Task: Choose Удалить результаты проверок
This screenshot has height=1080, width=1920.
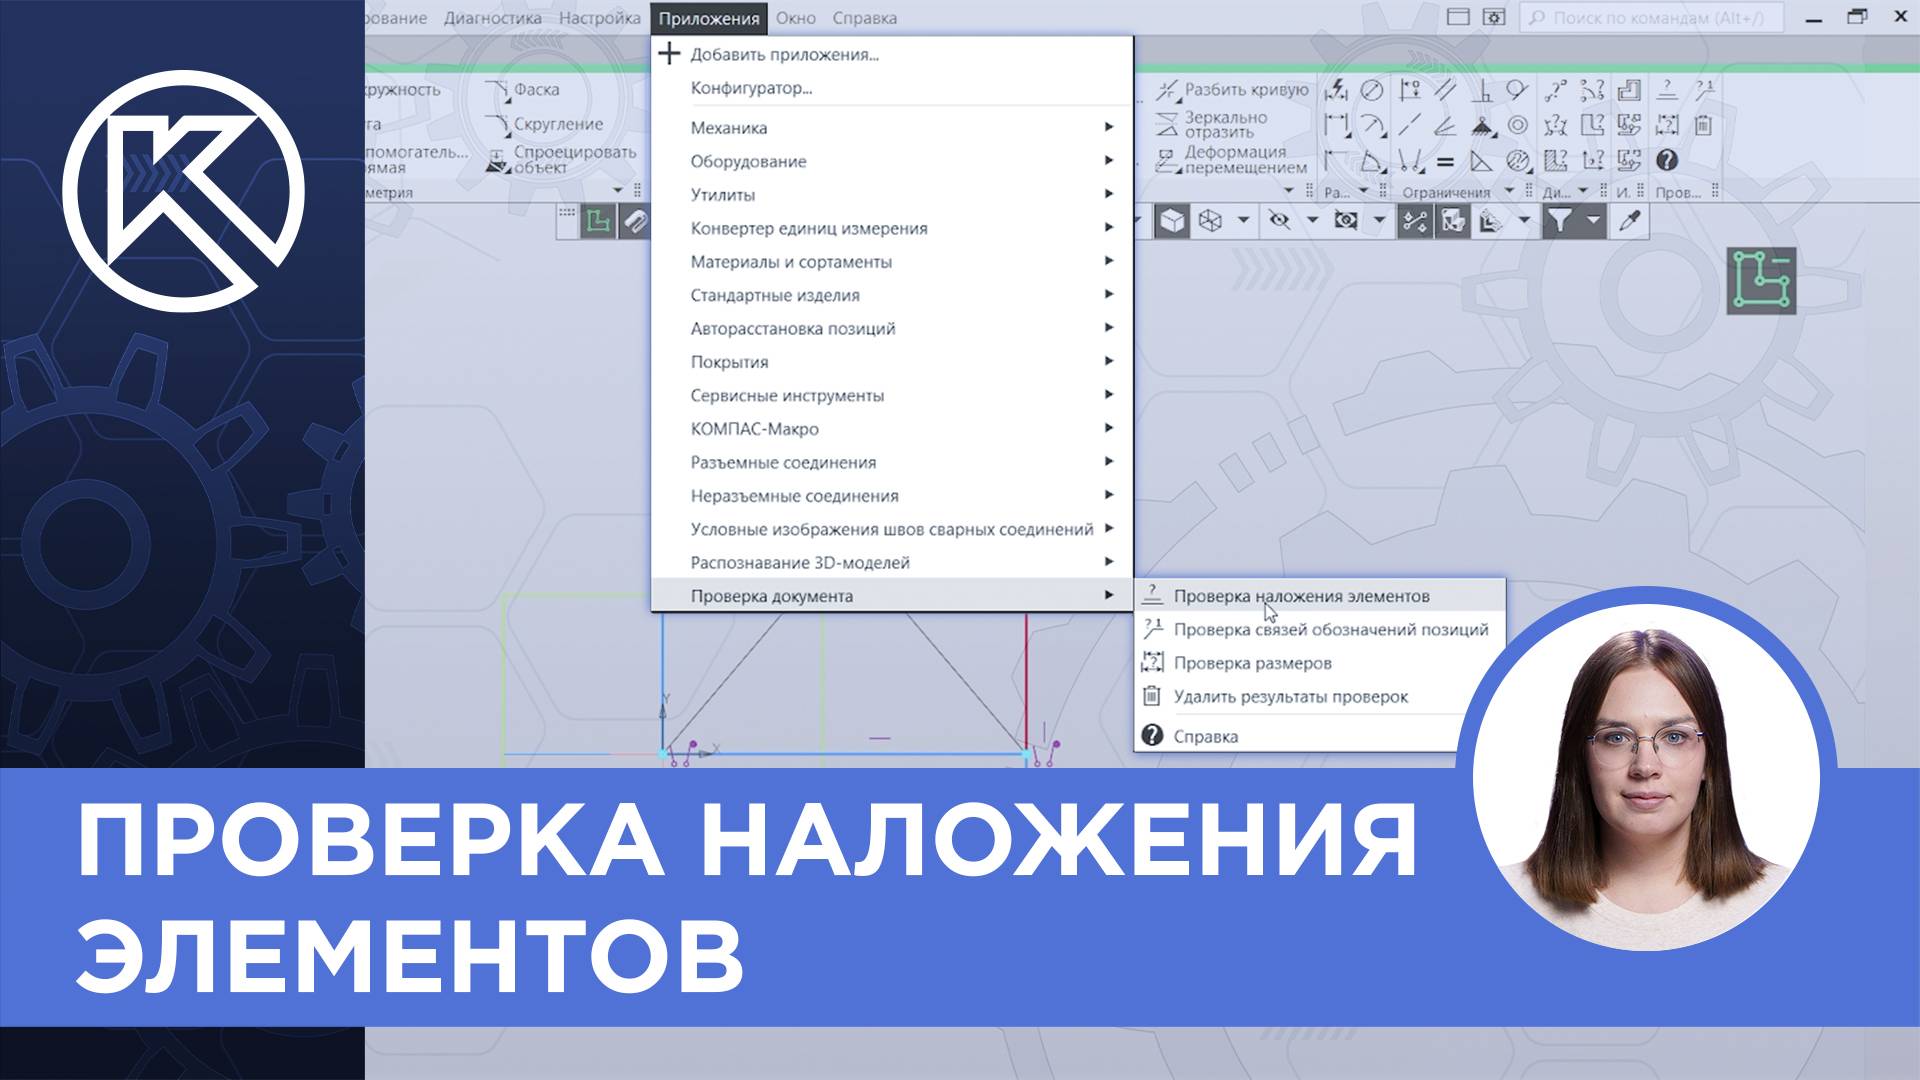Action: (1290, 697)
